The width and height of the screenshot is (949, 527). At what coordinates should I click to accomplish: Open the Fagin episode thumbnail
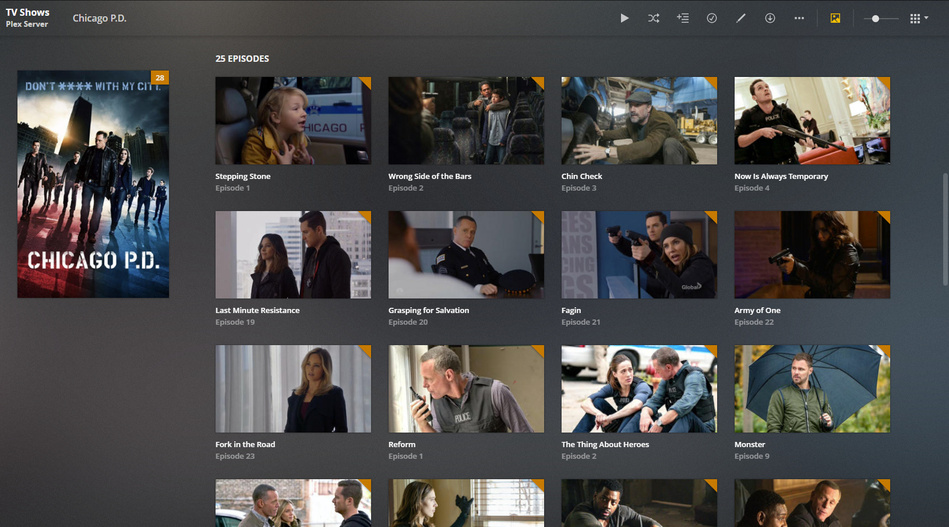point(639,255)
